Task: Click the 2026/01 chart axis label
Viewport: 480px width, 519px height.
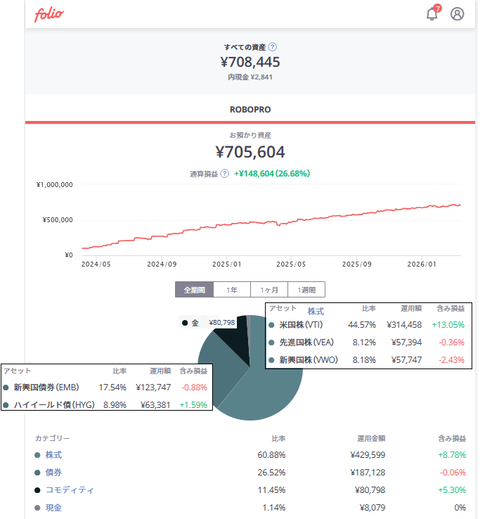Action: coord(422,264)
